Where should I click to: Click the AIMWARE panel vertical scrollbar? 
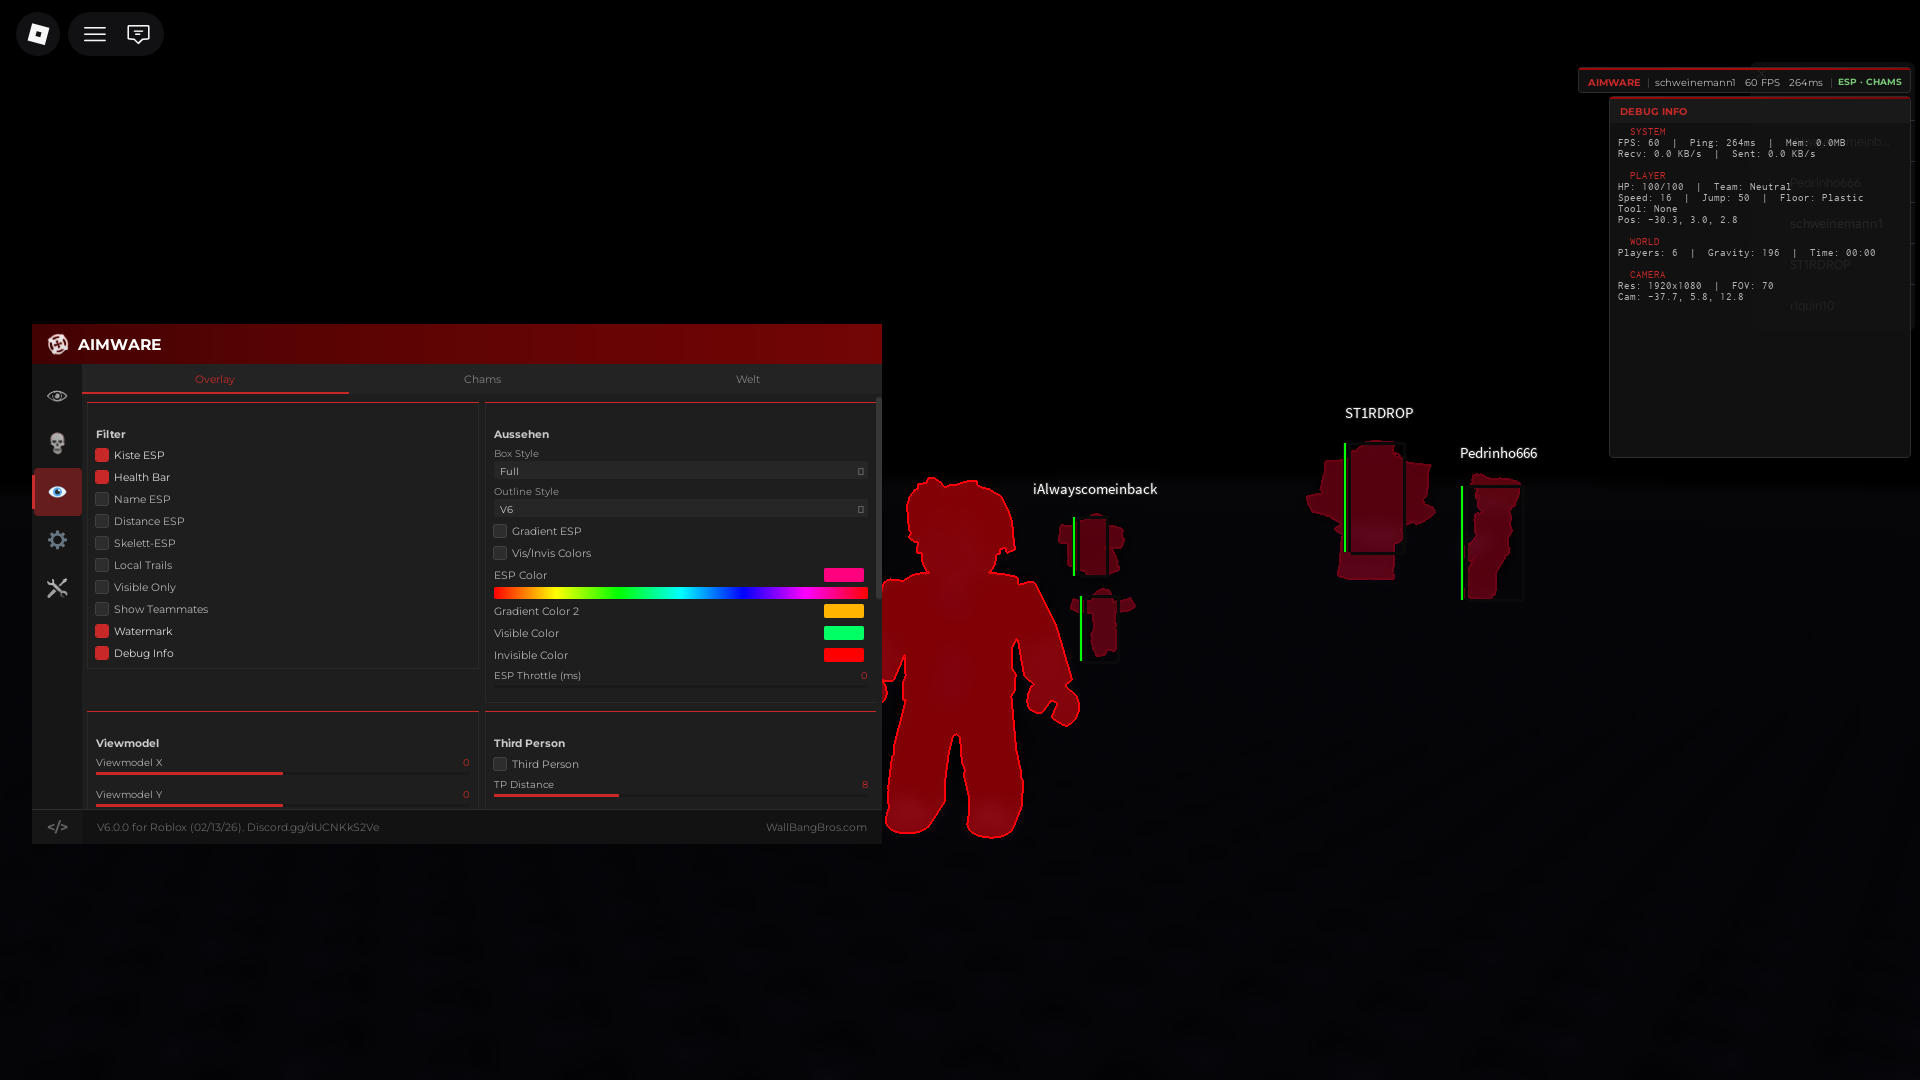(x=879, y=498)
